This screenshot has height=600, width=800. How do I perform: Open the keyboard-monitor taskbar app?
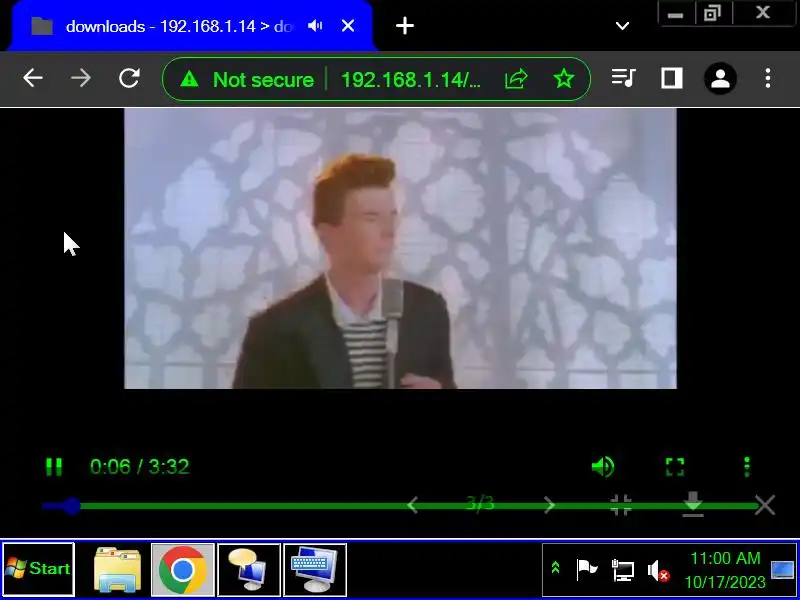coord(315,569)
